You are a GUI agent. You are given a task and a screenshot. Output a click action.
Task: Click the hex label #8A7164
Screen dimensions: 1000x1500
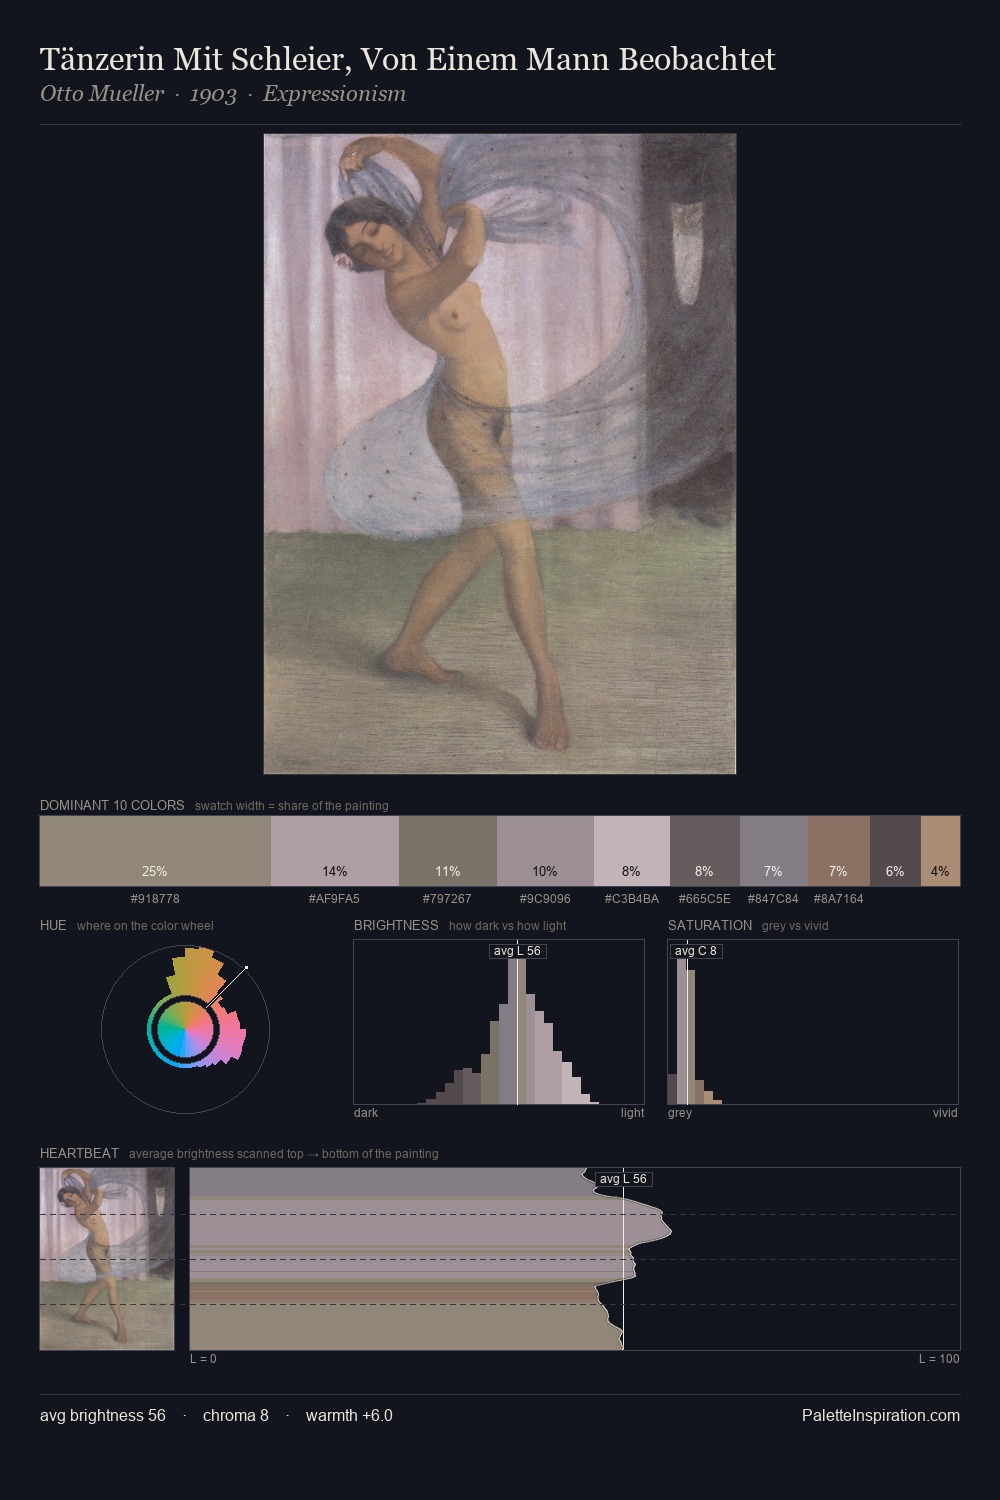coord(838,899)
